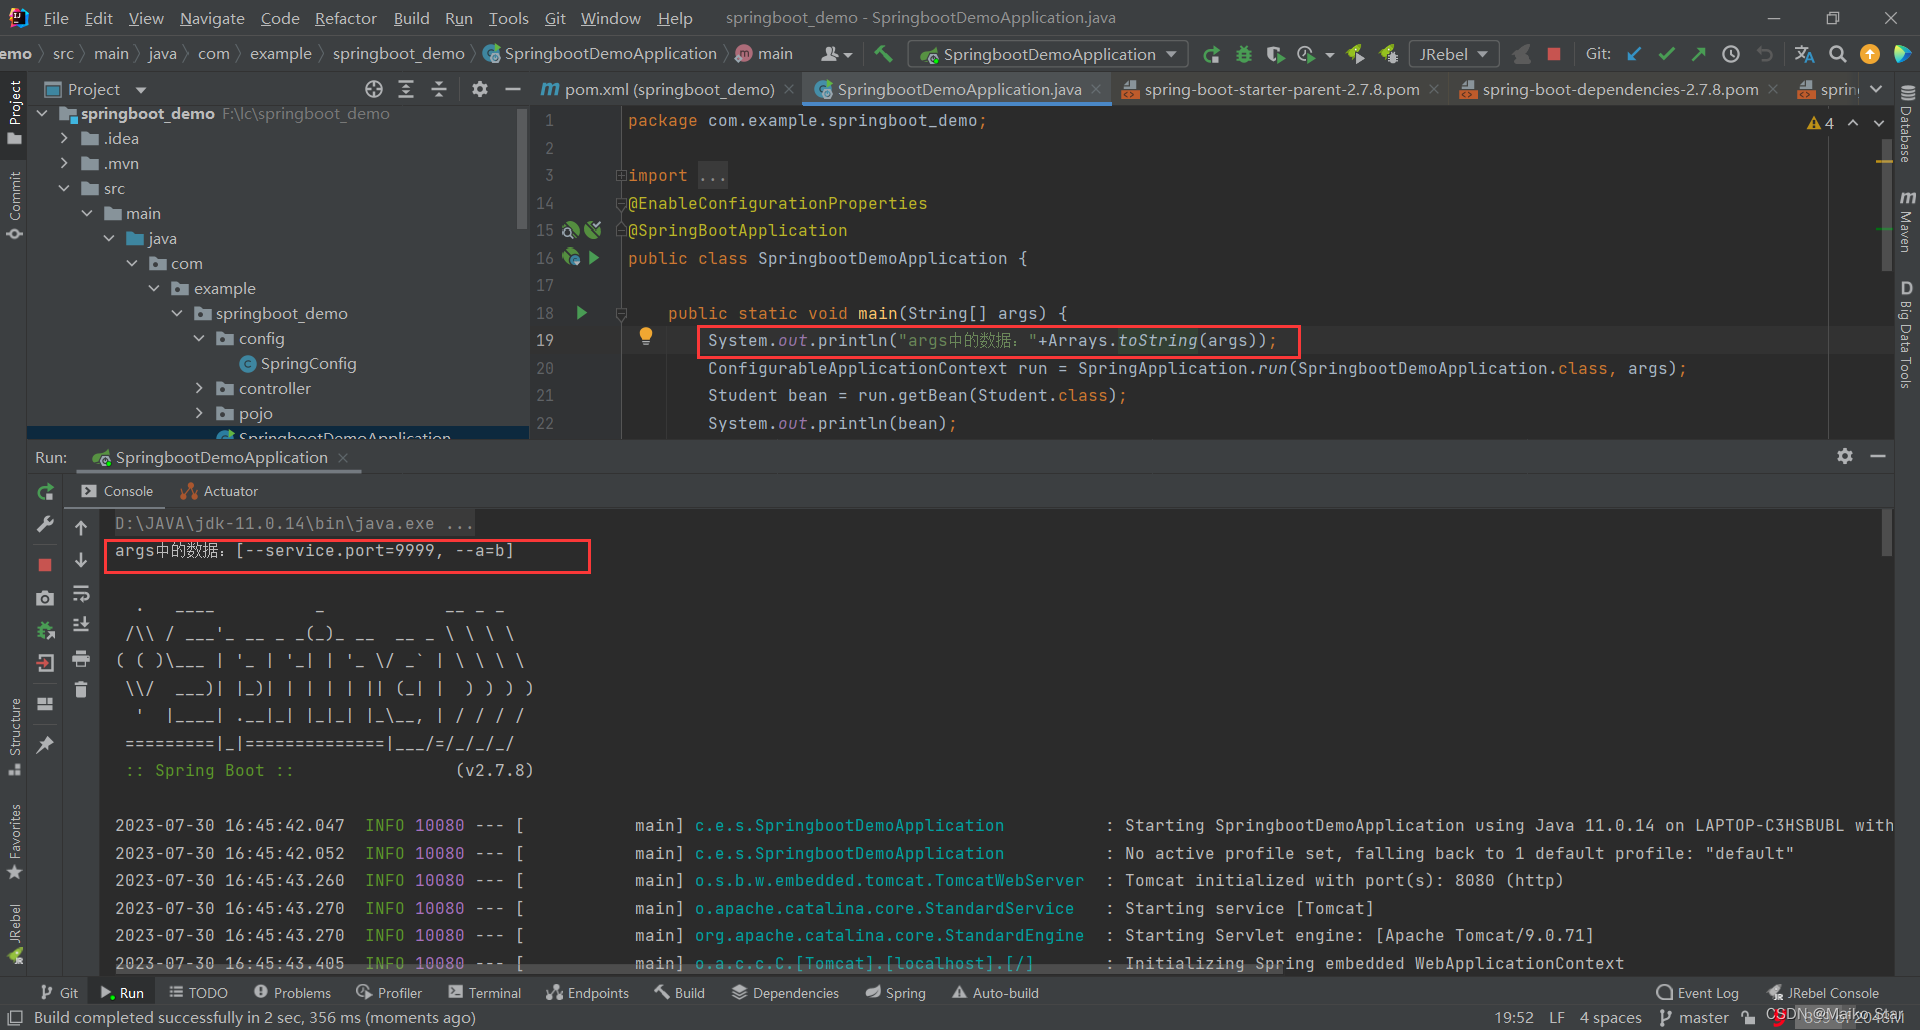Run with coverage icon in toolbar

tap(1275, 54)
